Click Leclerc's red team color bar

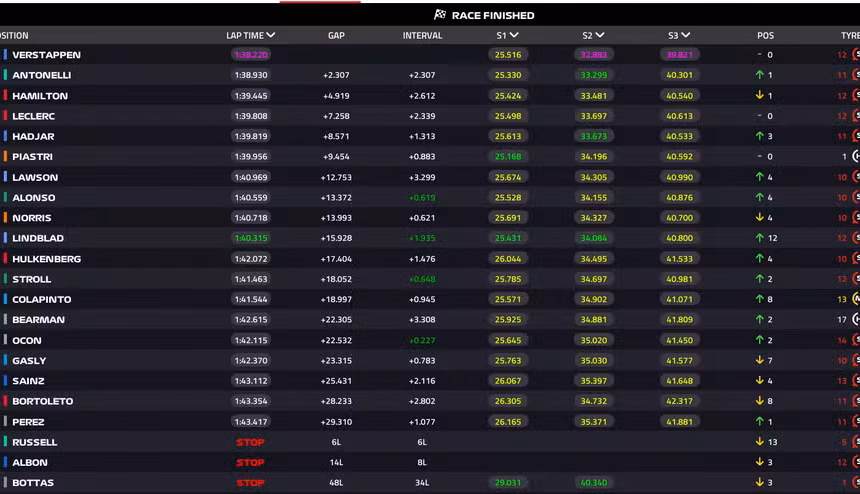click(5, 116)
